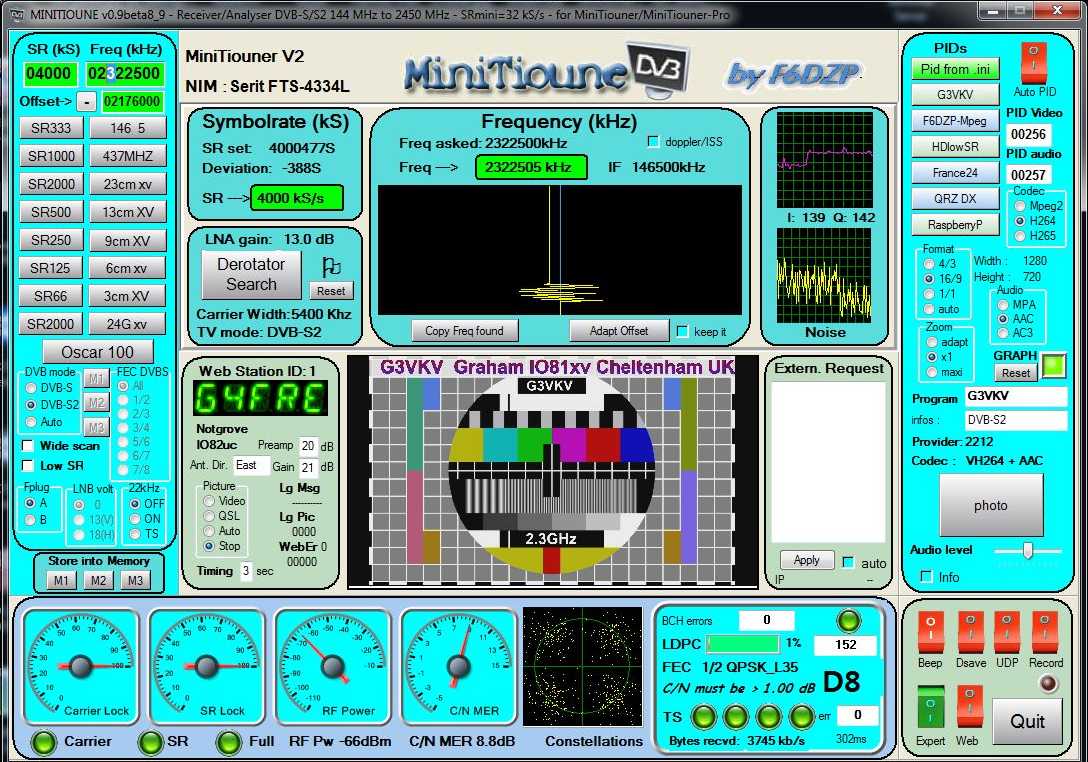The height and width of the screenshot is (762, 1088).
Task: Select 22kHz ON radio button
Action: click(135, 518)
